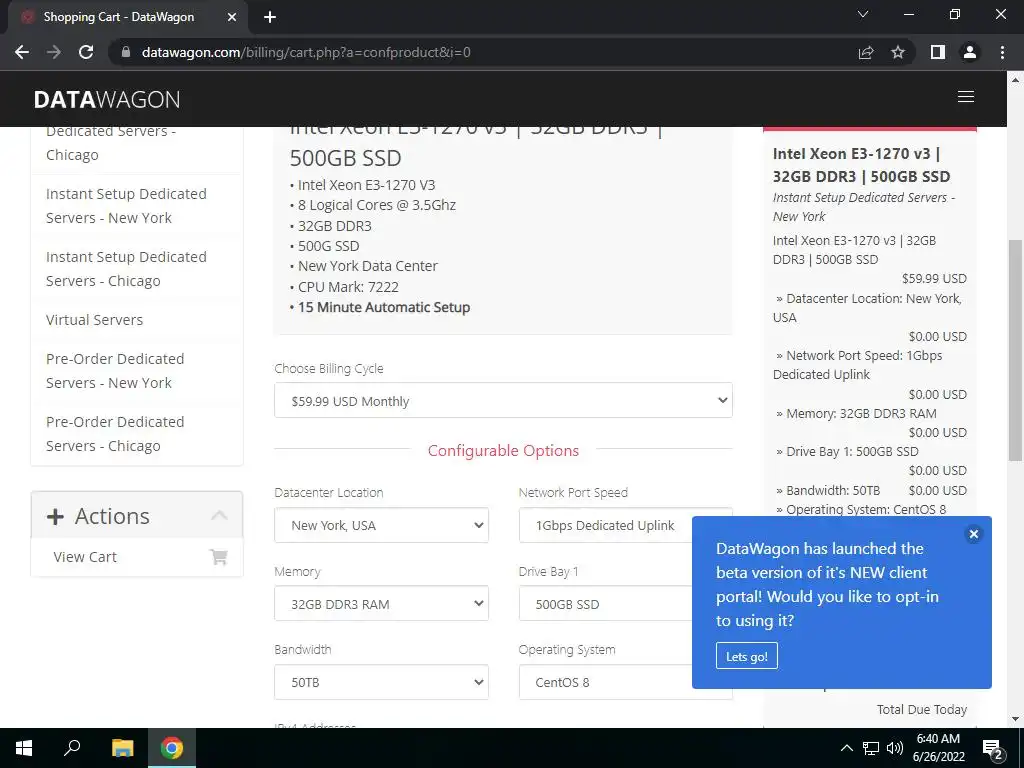Screen dimensions: 1024x768
Task: Click the scrollbar up arrow
Action: [x=1015, y=80]
